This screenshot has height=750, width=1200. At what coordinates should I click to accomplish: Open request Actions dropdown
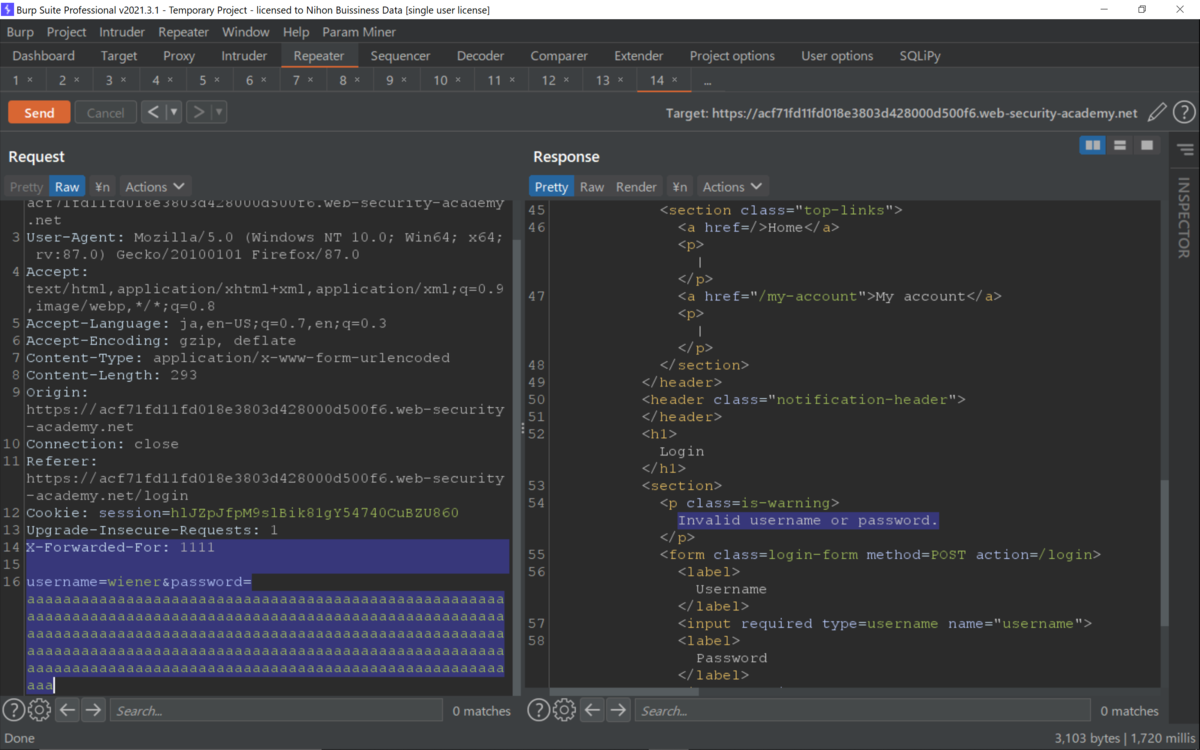click(155, 186)
